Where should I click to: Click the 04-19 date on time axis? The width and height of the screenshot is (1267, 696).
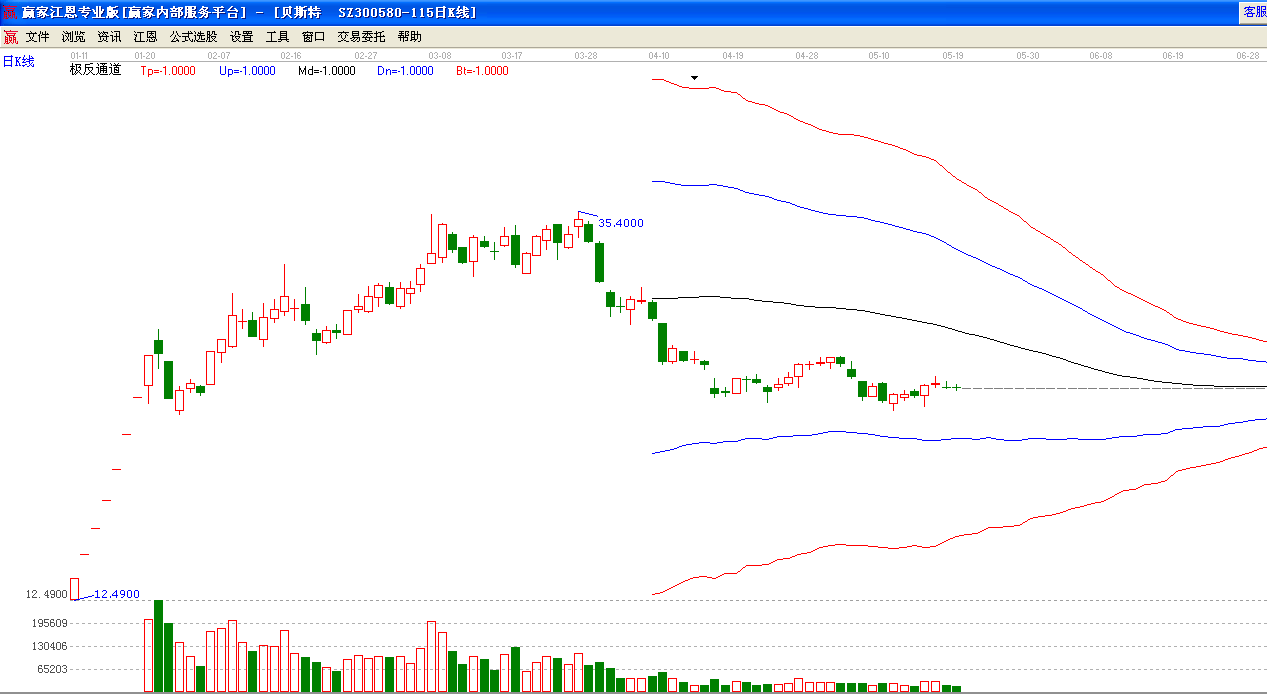pyautogui.click(x=733, y=56)
